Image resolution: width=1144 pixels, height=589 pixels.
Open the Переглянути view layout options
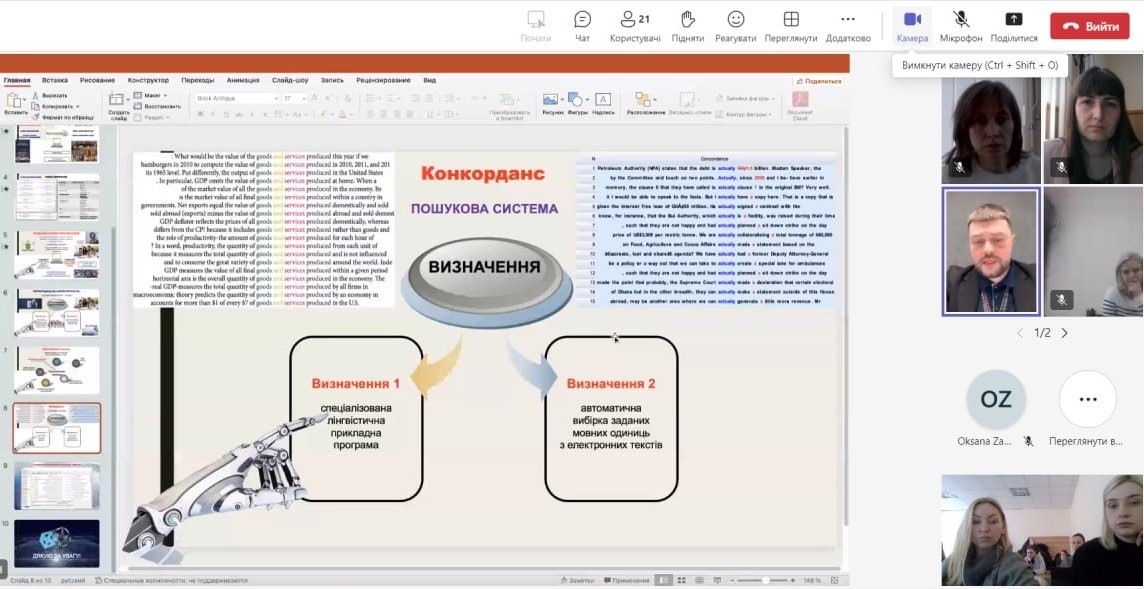pos(790,20)
